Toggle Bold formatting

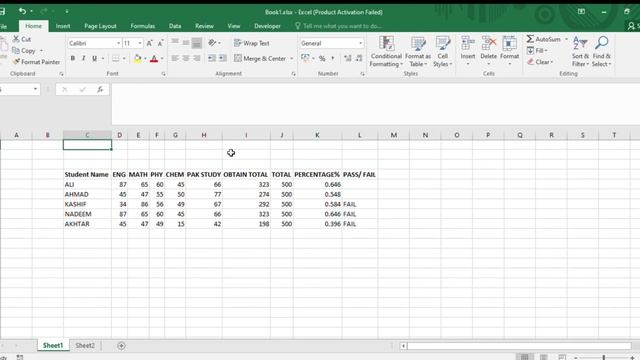(73, 59)
